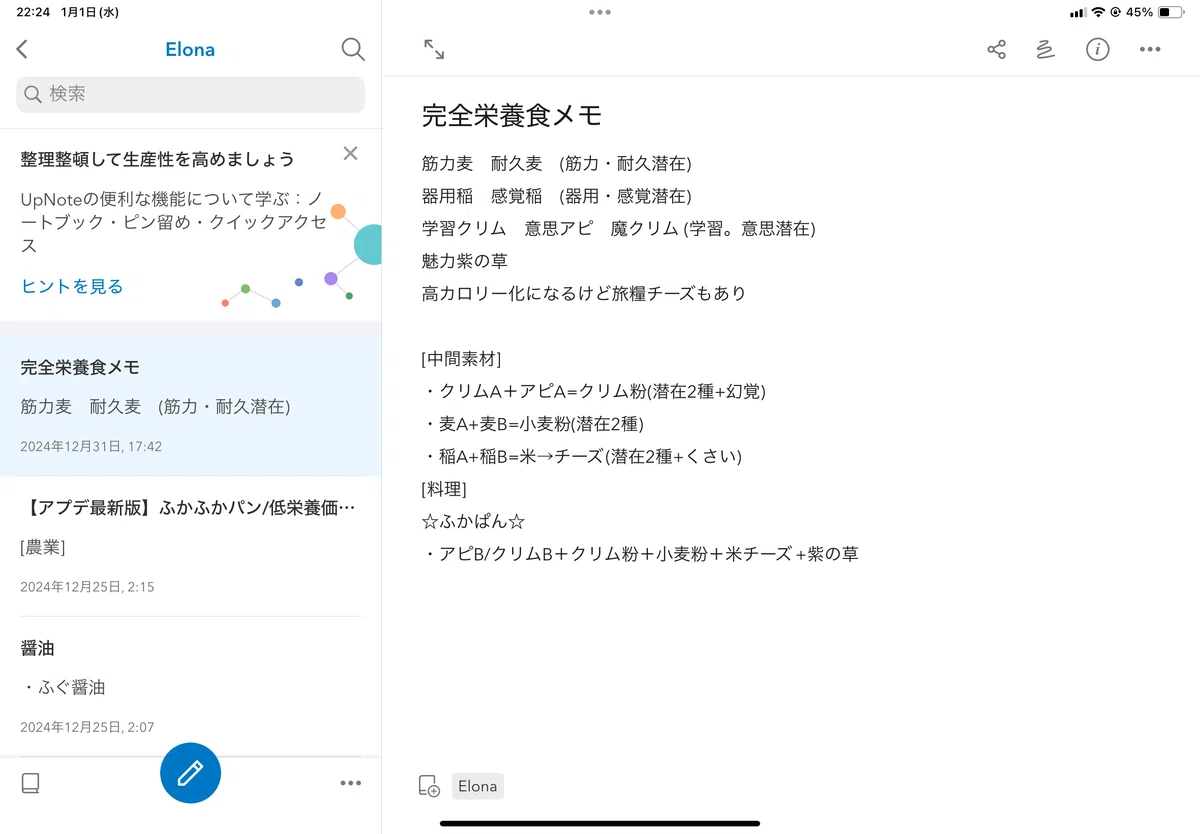Open the editor more options menu
Image resolution: width=1200 pixels, height=834 pixels.
(x=1150, y=49)
